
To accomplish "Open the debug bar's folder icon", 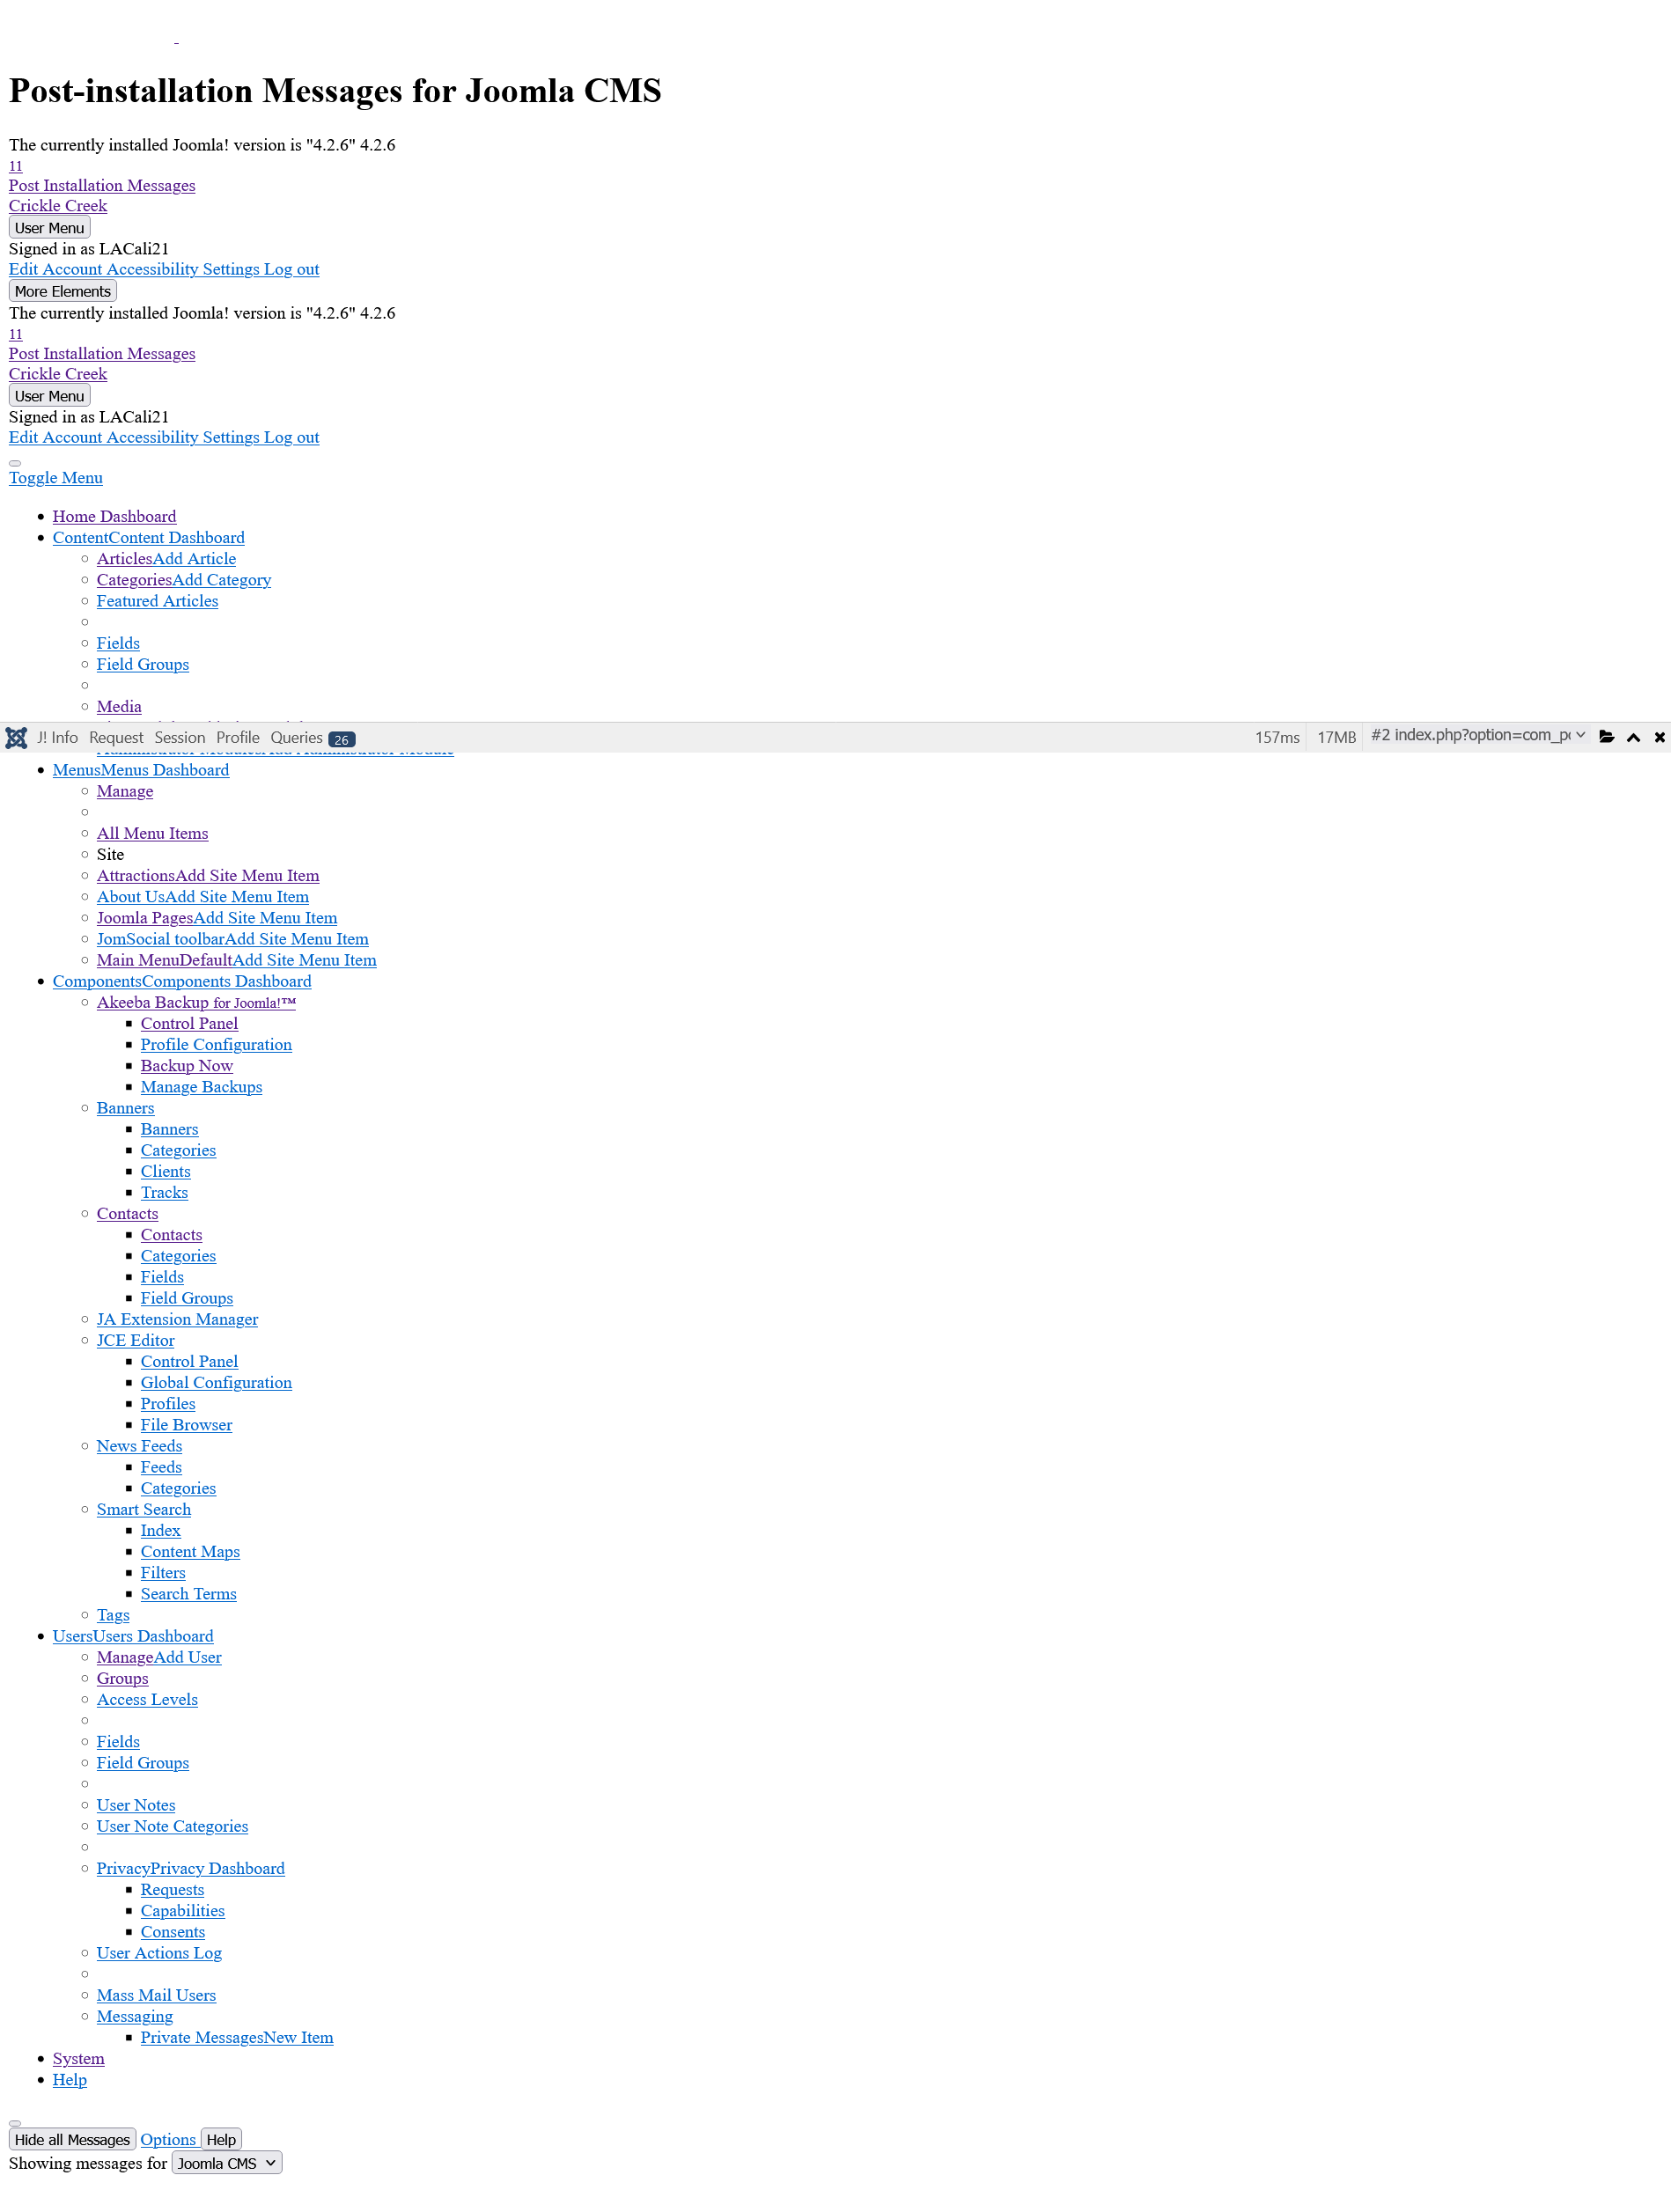I will tap(1607, 737).
